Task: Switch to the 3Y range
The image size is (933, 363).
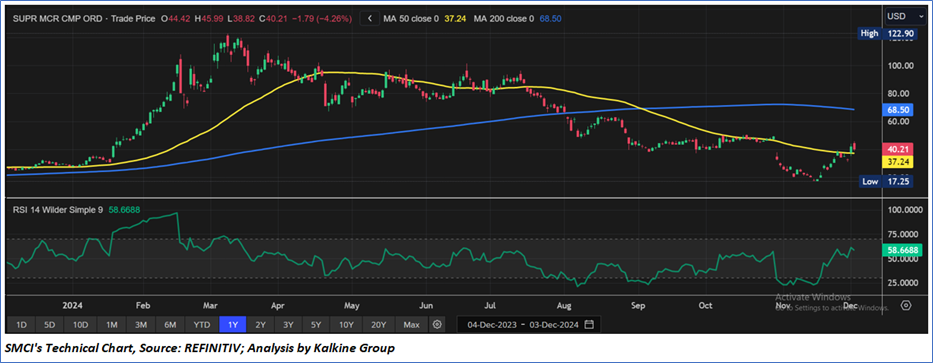Action: pos(288,325)
